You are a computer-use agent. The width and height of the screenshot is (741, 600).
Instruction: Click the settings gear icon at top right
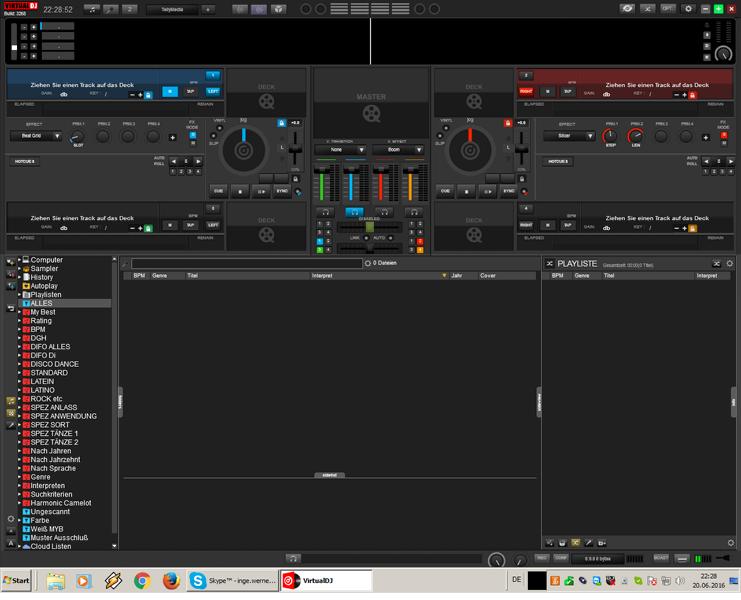[x=687, y=9]
